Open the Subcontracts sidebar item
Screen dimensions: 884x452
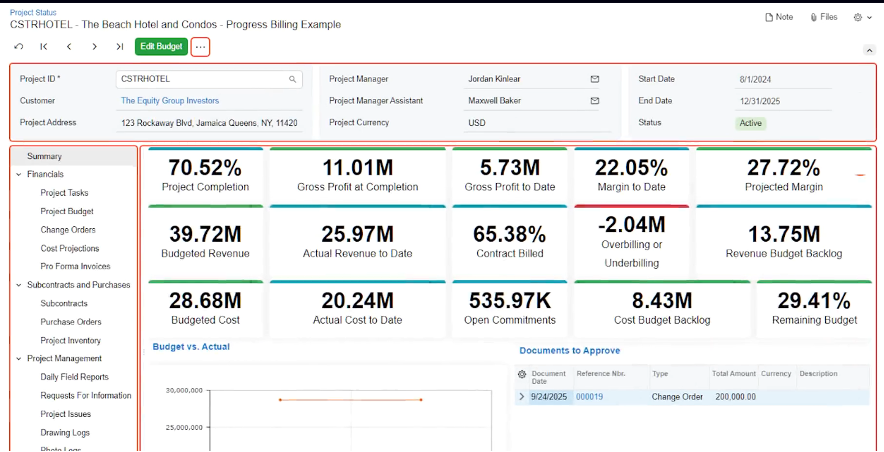pyautogui.click(x=64, y=303)
